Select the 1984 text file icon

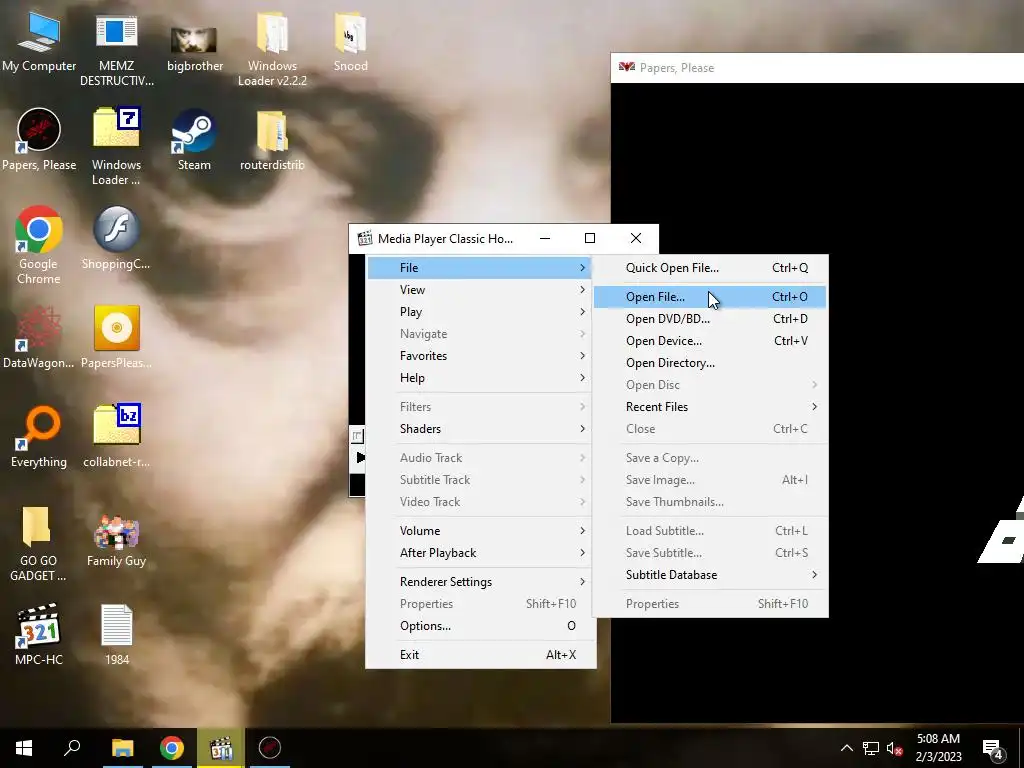117,635
